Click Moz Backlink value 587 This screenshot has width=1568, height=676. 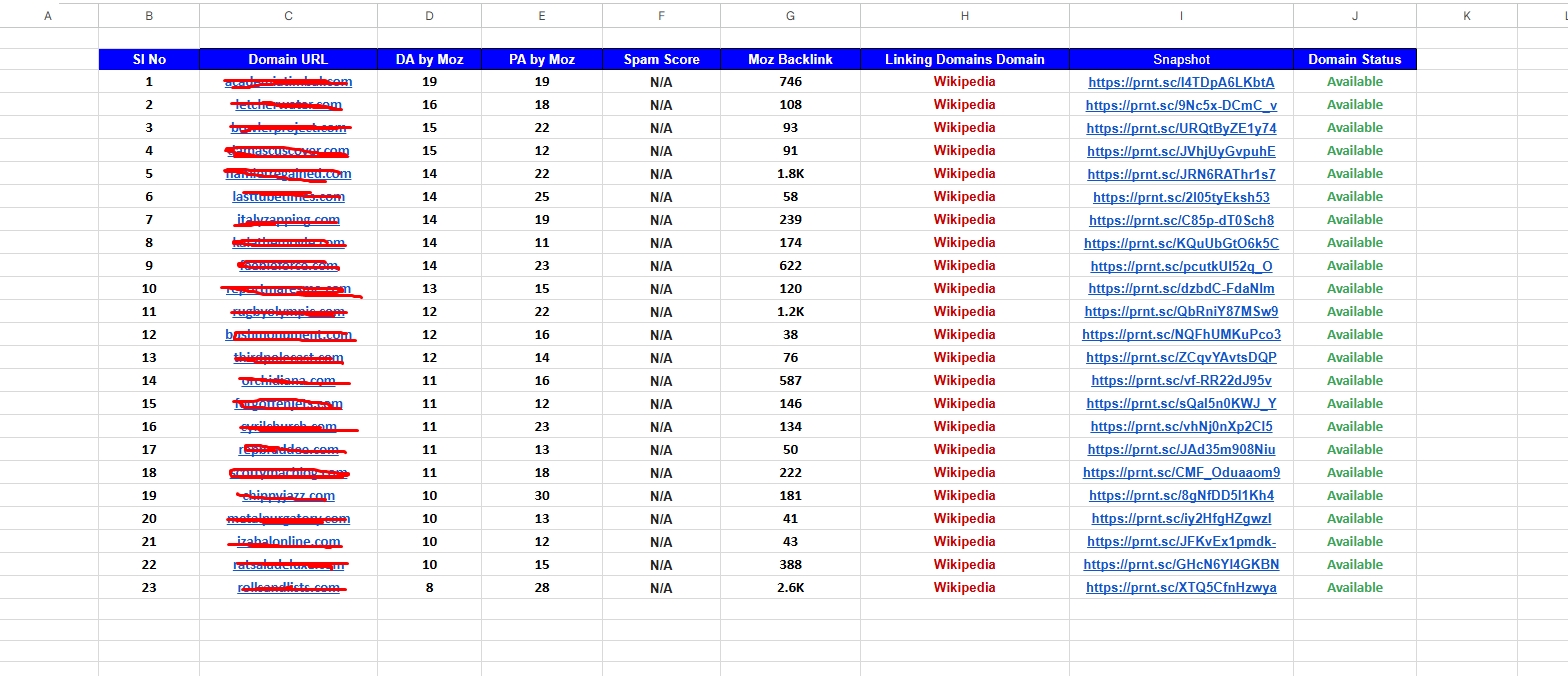coord(790,380)
